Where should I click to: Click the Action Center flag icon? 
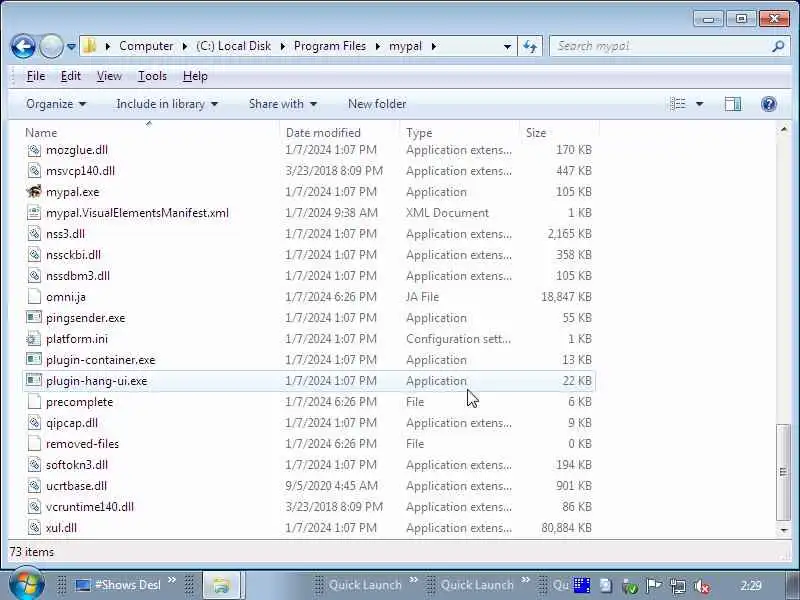[x=654, y=586]
